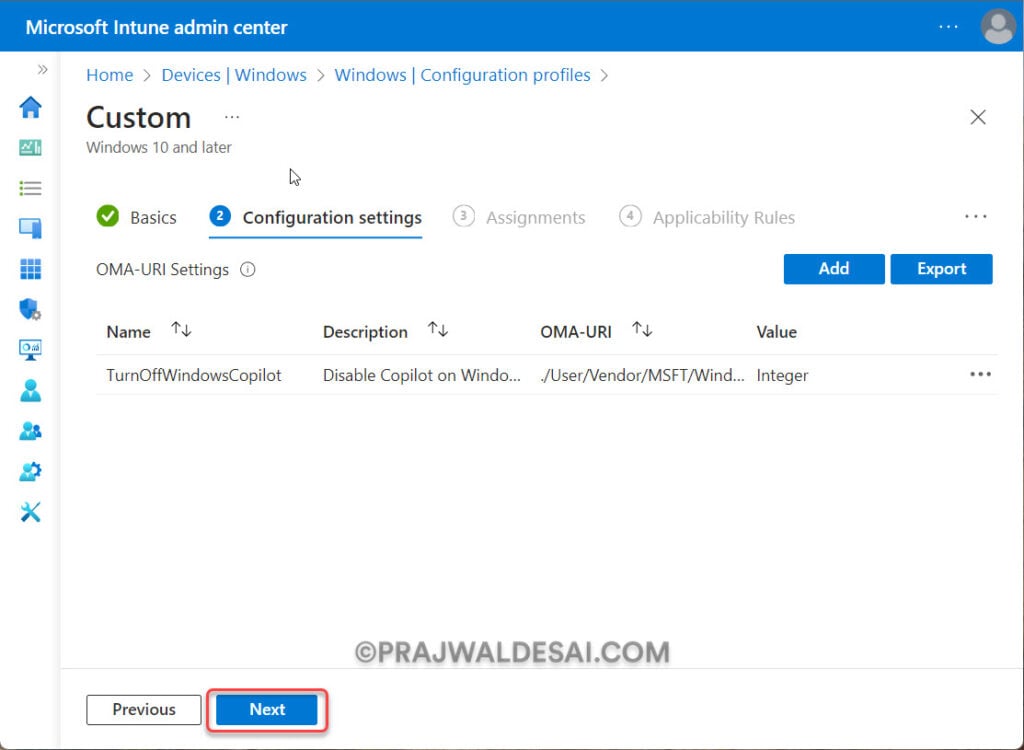Click the account avatar in header
The image size is (1024, 750).
click(x=998, y=27)
